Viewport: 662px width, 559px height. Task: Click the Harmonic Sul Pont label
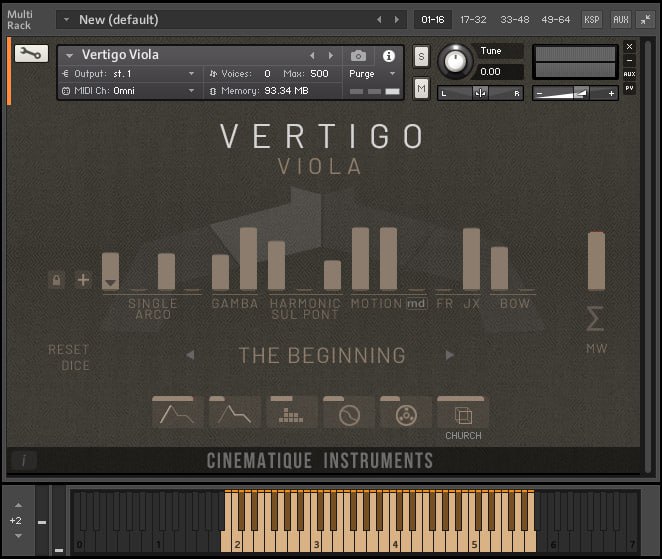[x=305, y=309]
